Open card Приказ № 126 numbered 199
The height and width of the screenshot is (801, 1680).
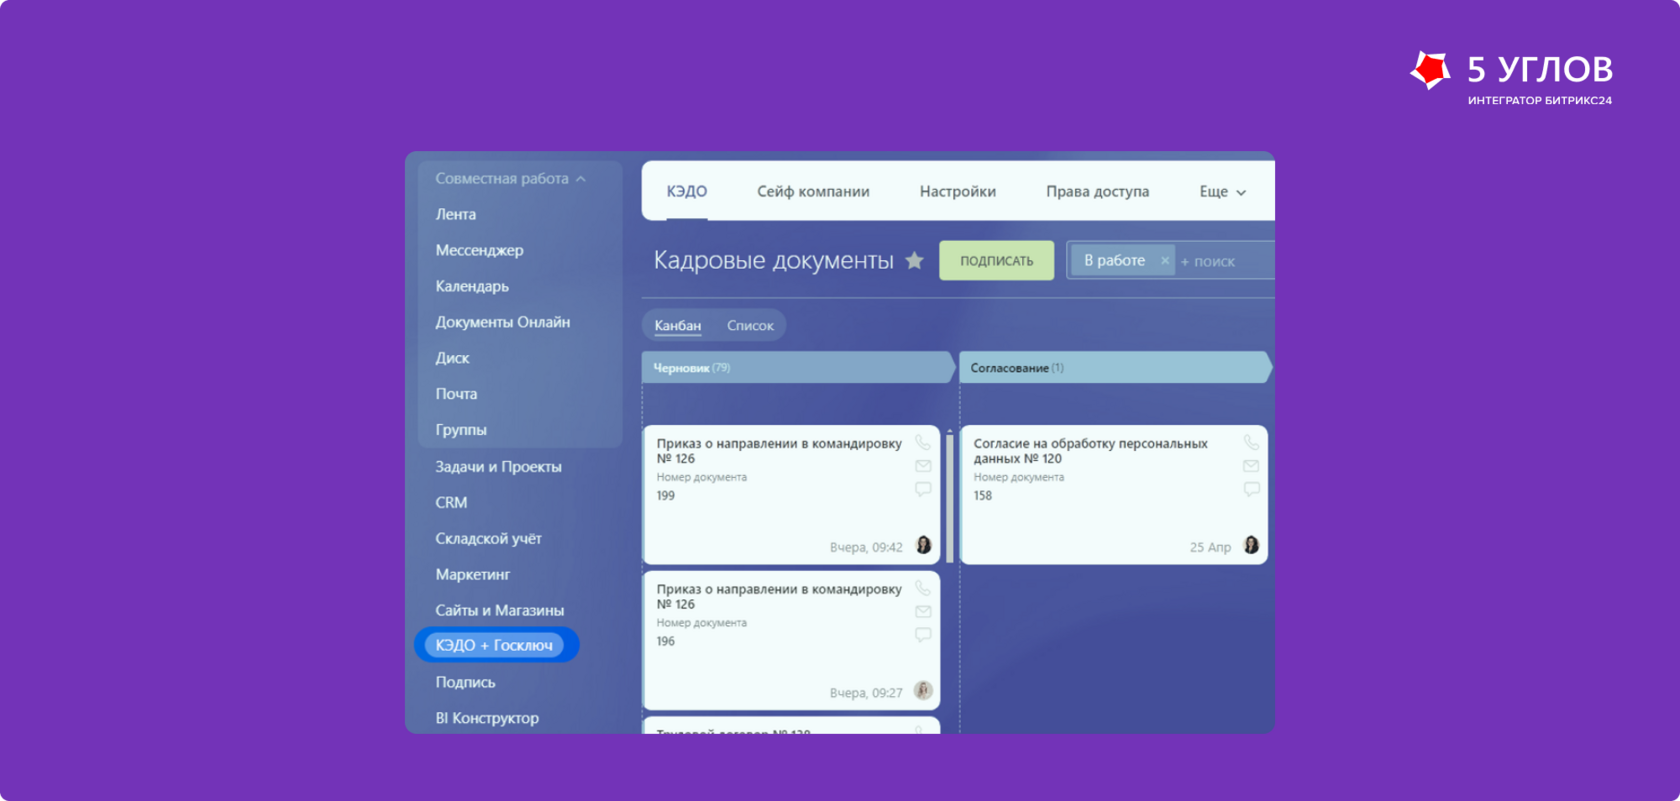791,495
